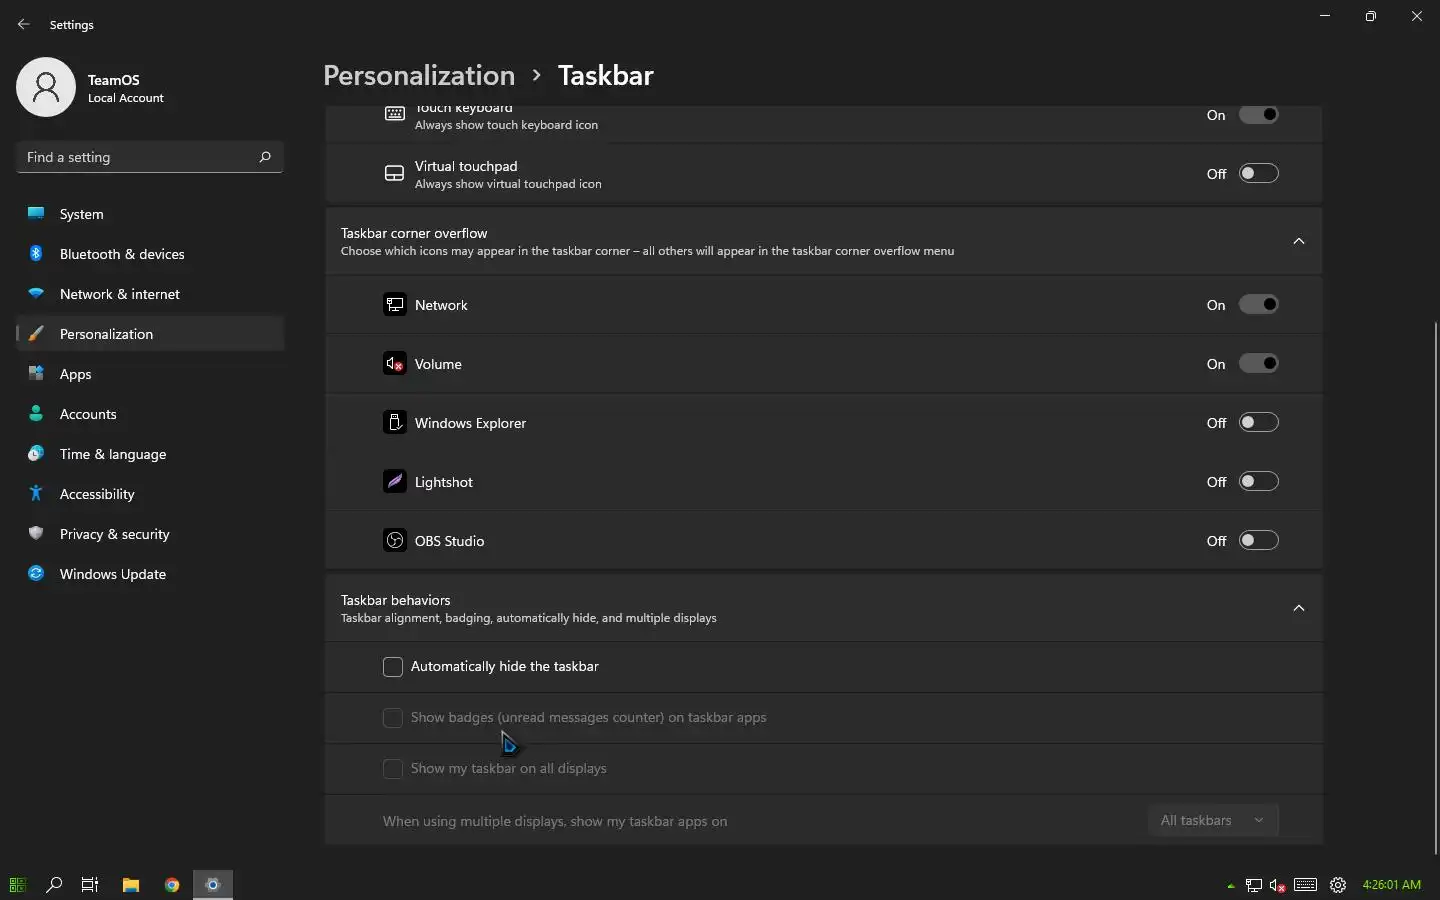The height and width of the screenshot is (900, 1440).
Task: Click the back arrow in Settings
Action: pos(23,24)
